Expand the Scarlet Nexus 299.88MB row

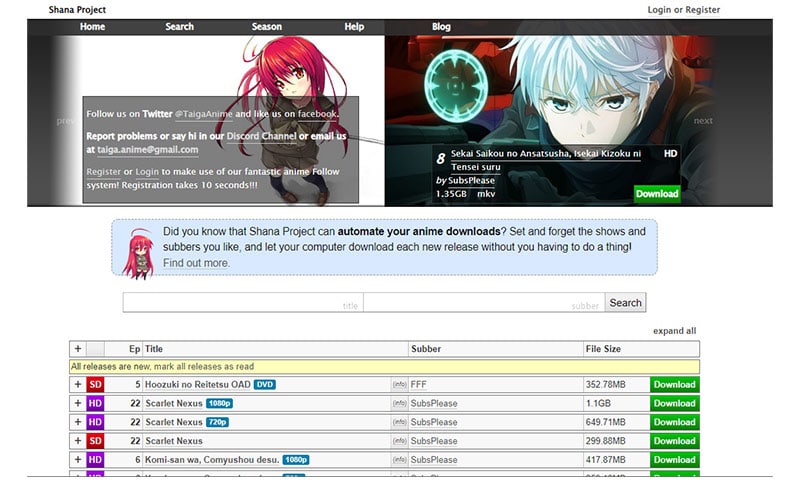tap(78, 441)
